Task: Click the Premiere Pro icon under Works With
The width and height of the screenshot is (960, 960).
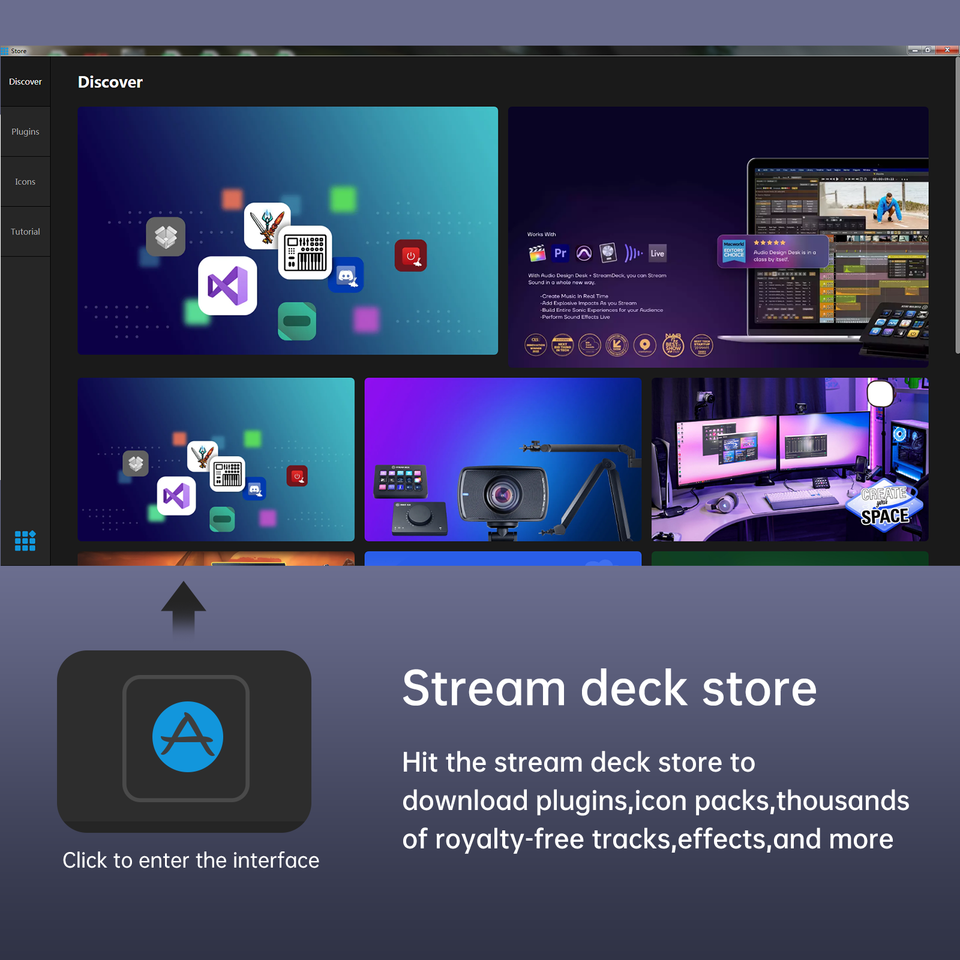Action: (x=560, y=253)
